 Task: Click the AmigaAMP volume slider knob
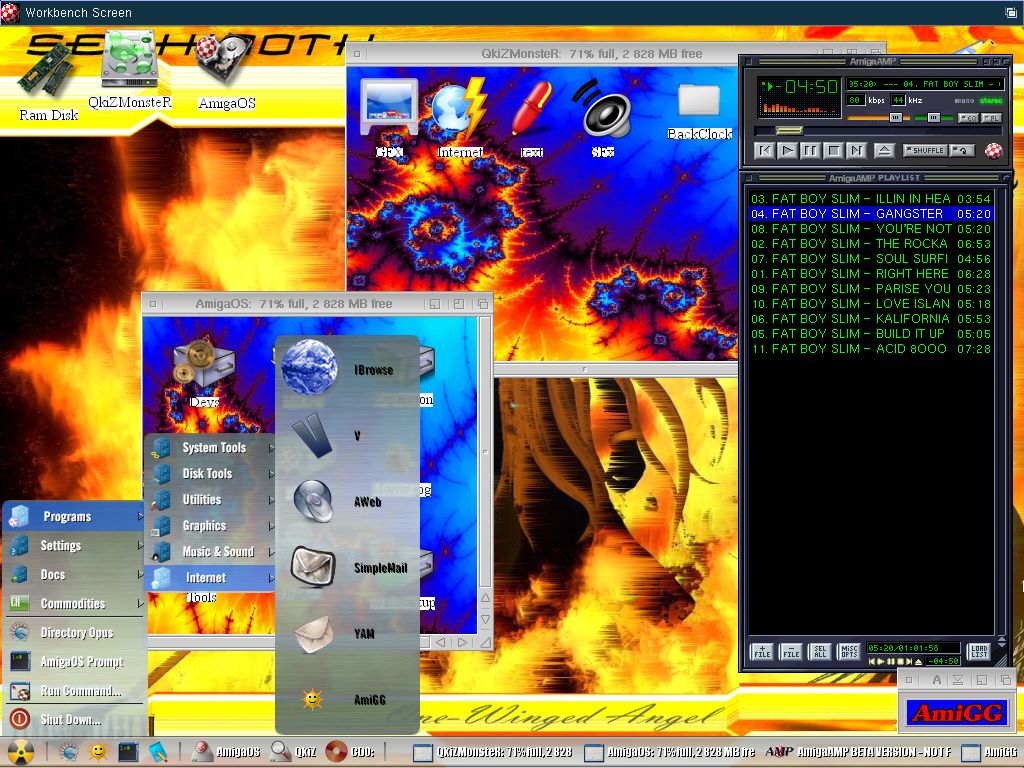[x=896, y=118]
